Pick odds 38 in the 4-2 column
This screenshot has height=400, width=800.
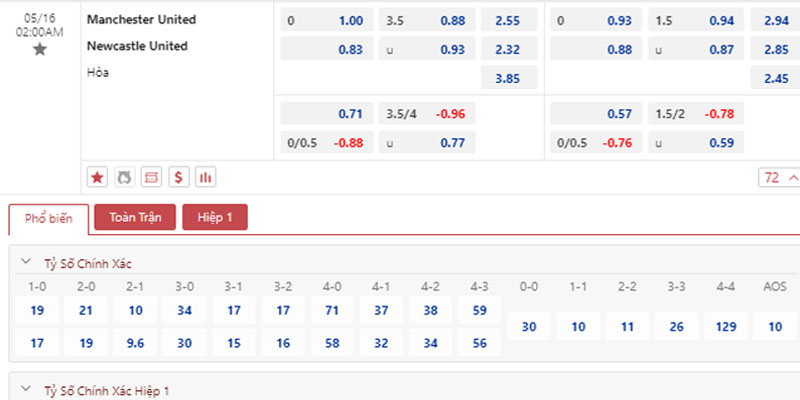(430, 310)
